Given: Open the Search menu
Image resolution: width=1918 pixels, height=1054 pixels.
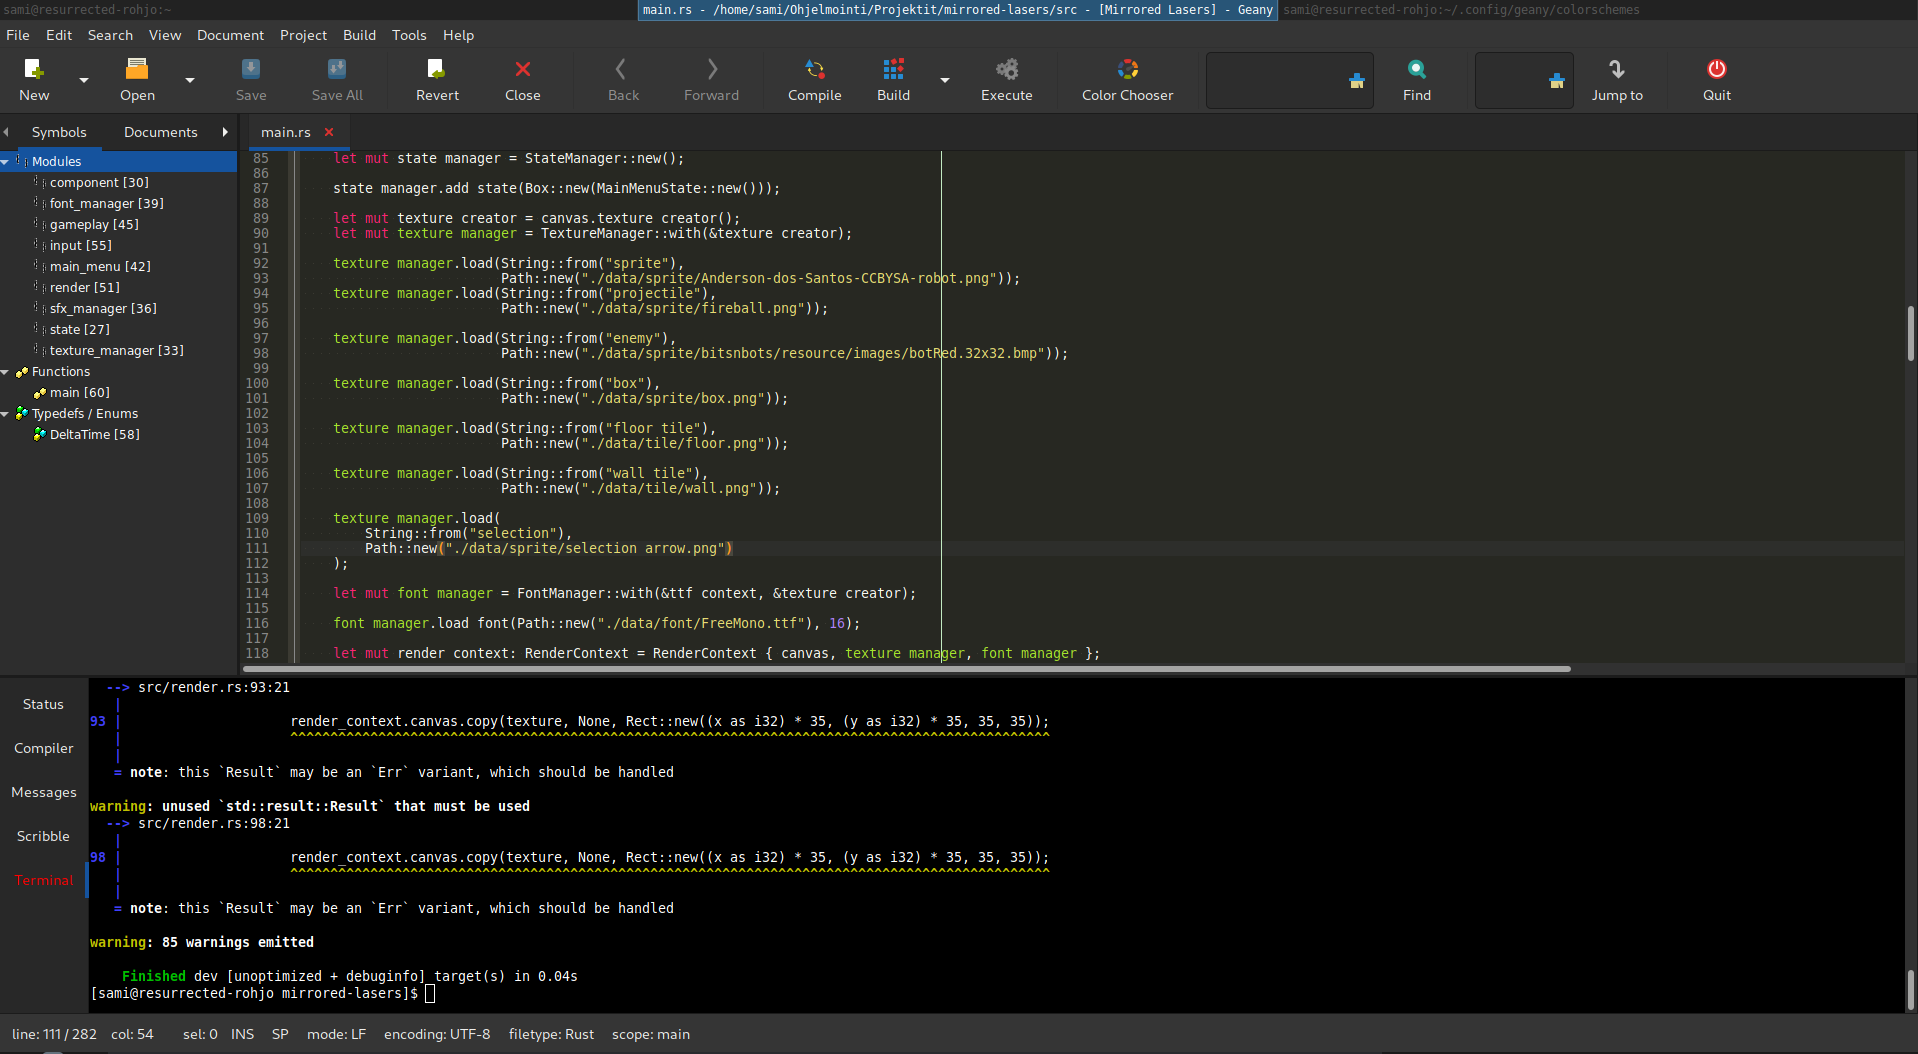Looking at the screenshot, I should click(x=110, y=35).
